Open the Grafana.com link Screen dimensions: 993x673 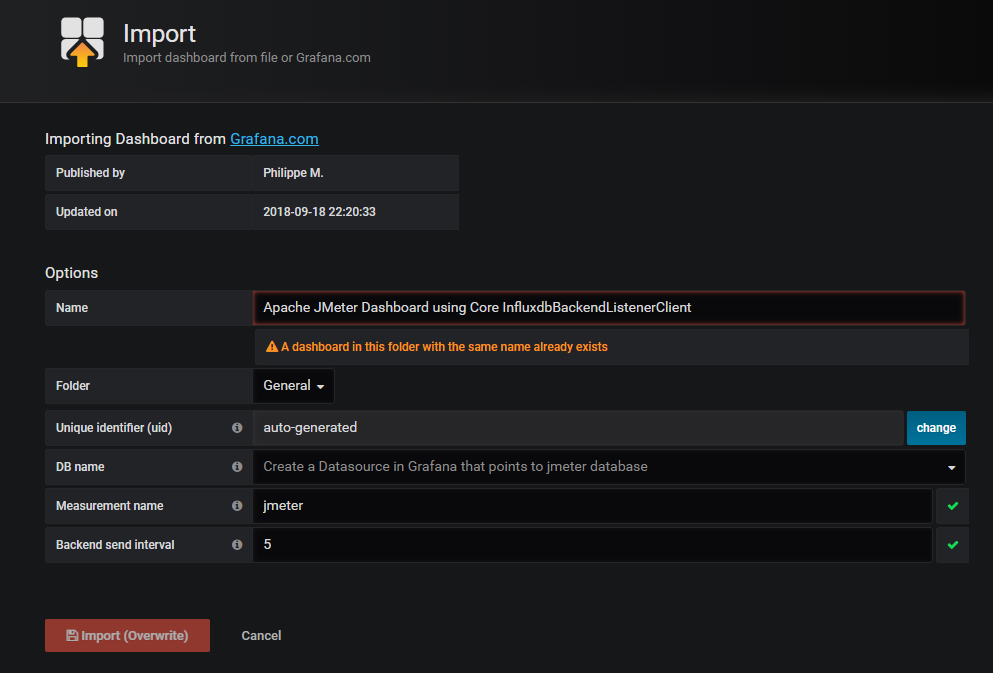coord(274,139)
